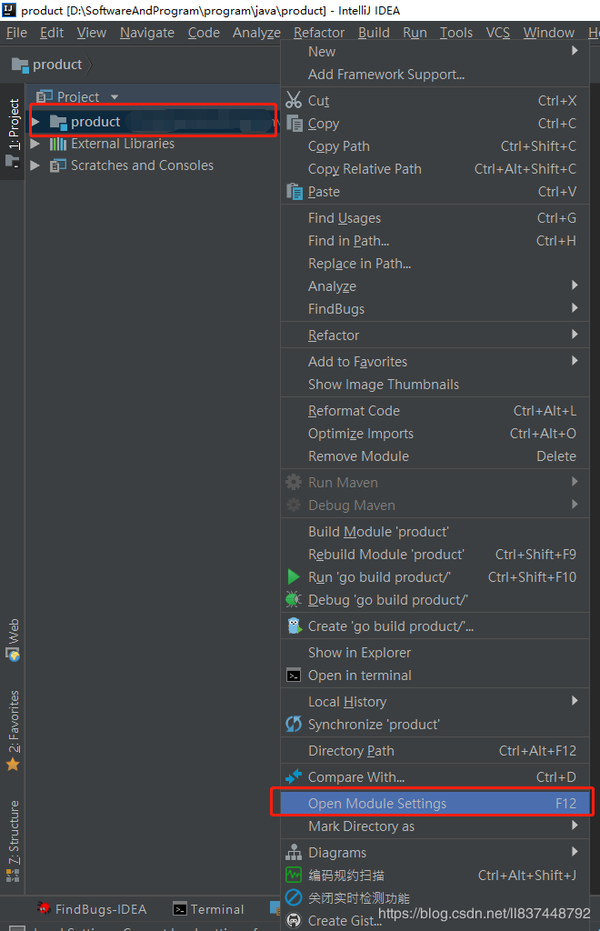The width and height of the screenshot is (600, 931).
Task: Open the Terminal tool window tab
Action: point(208,909)
